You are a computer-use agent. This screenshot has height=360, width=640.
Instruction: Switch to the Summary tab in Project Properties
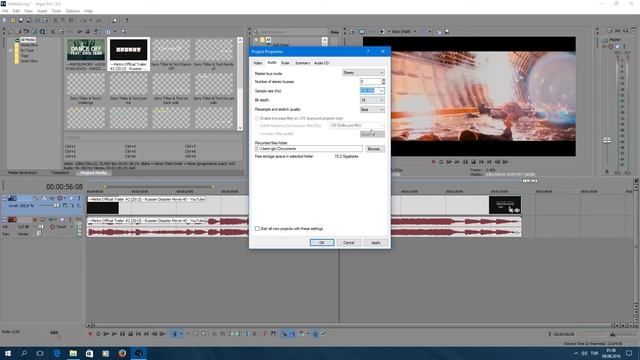pos(302,63)
